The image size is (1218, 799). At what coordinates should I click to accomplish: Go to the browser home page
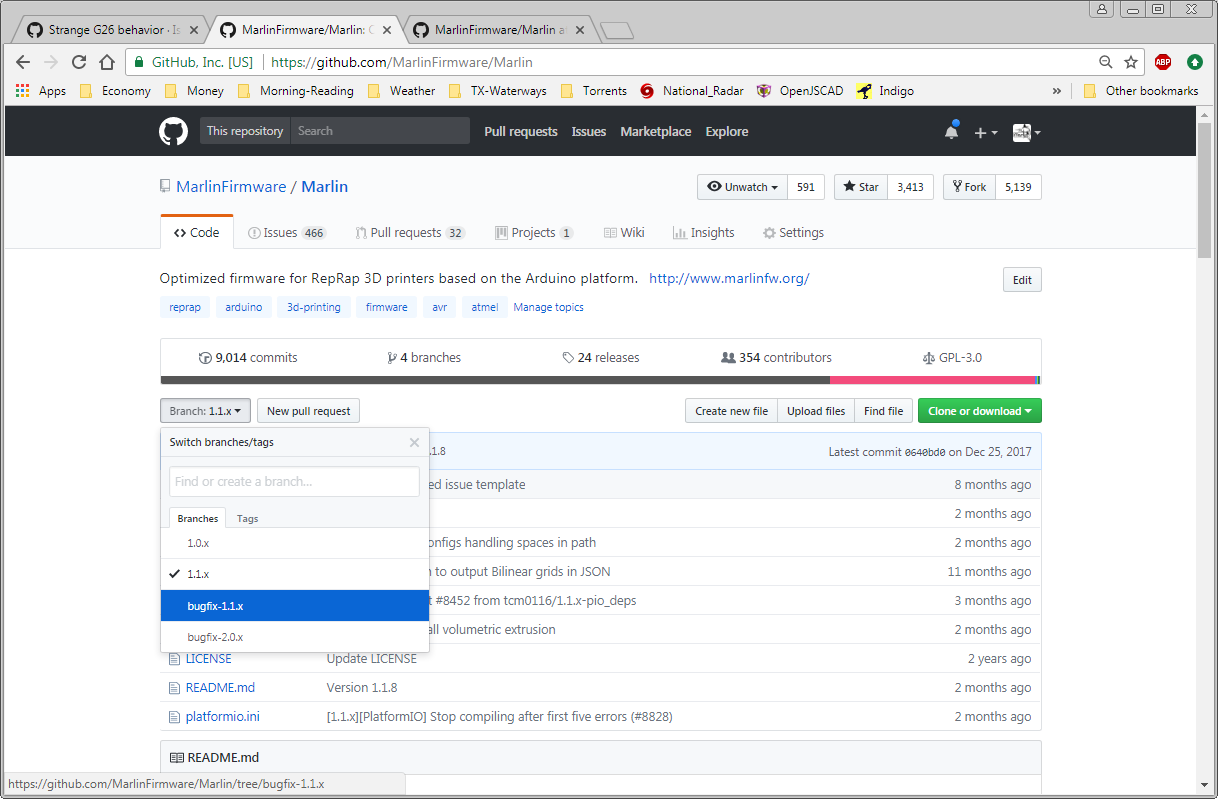click(x=106, y=62)
